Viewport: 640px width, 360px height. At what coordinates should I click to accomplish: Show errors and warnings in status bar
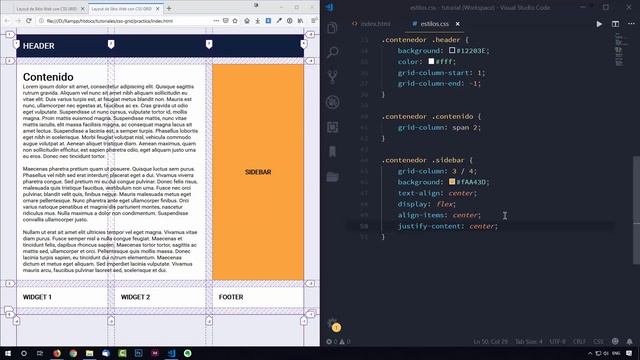[338, 341]
